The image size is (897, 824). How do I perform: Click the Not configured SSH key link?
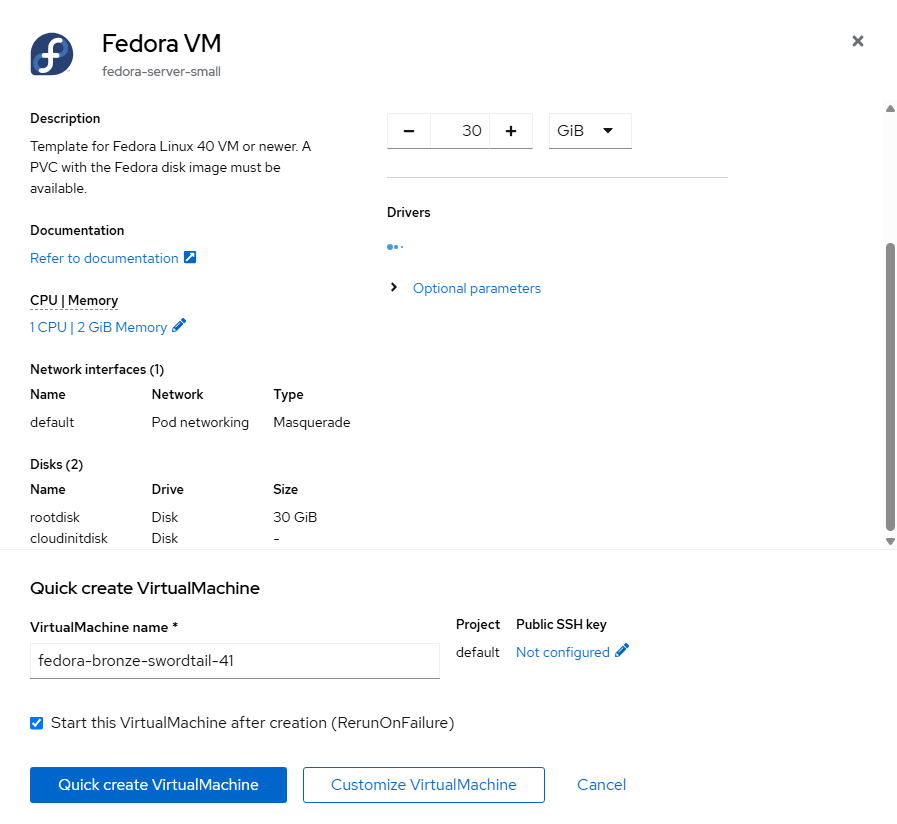562,652
